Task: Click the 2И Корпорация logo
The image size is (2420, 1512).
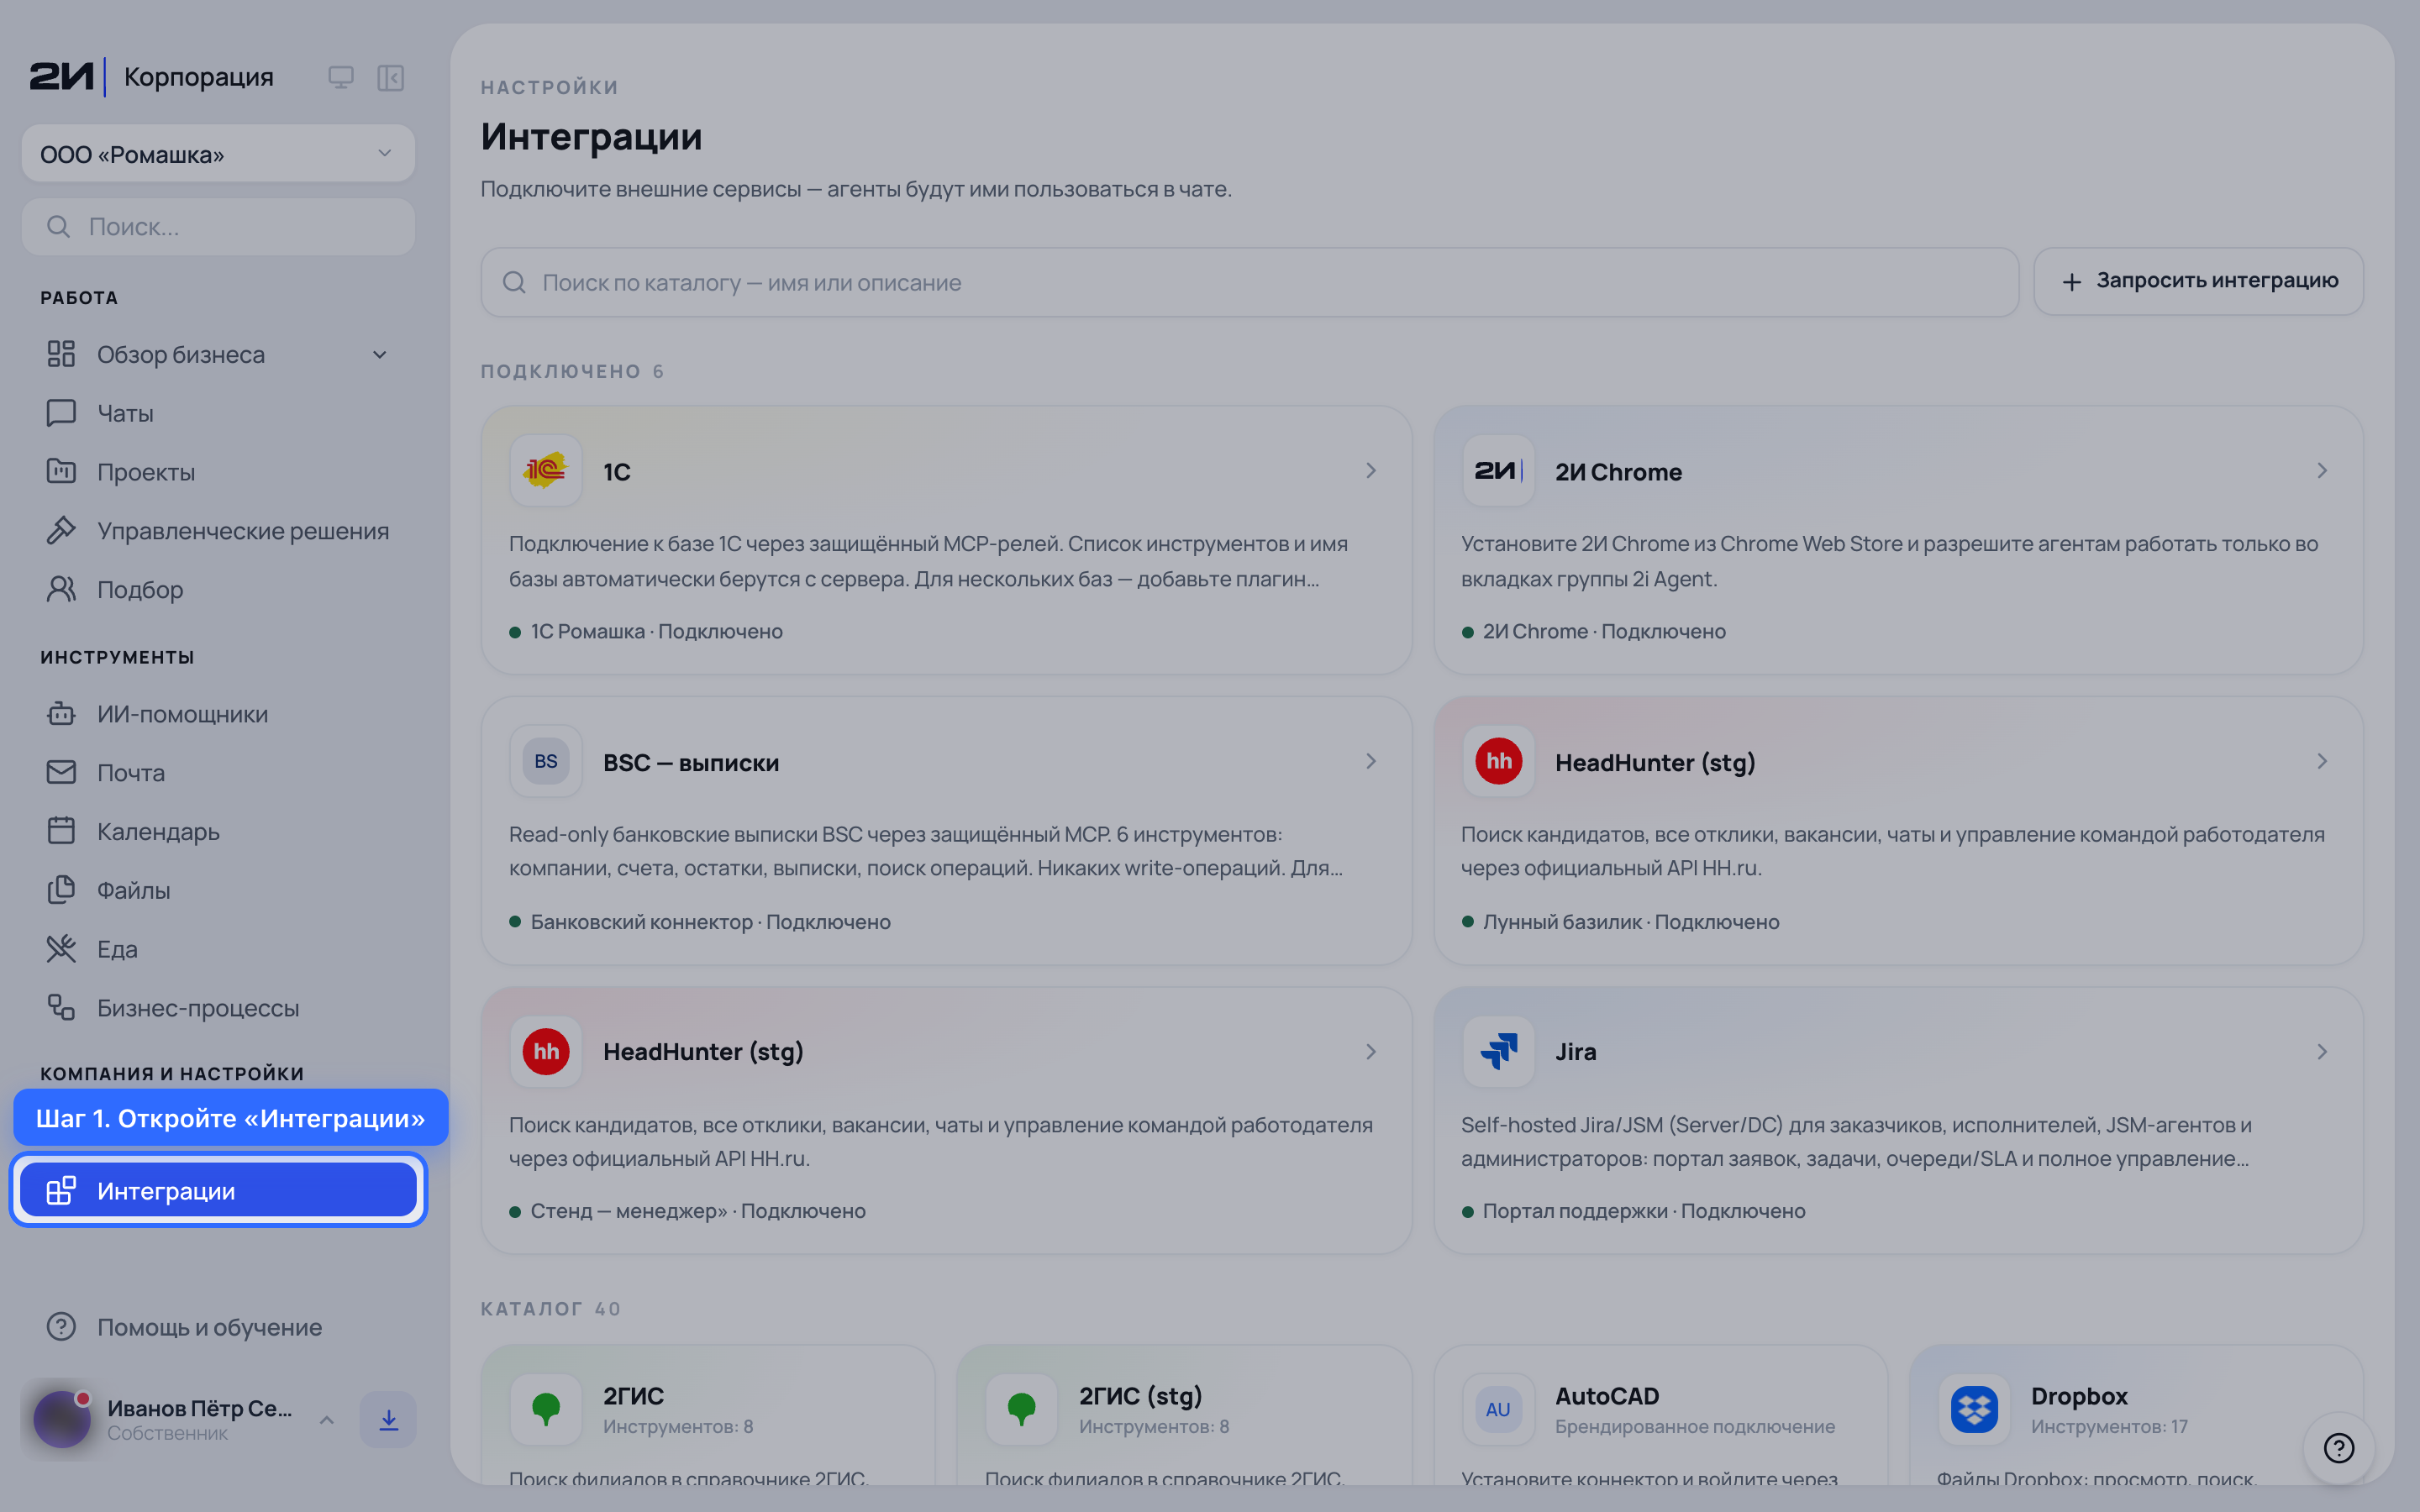Action: click(151, 77)
